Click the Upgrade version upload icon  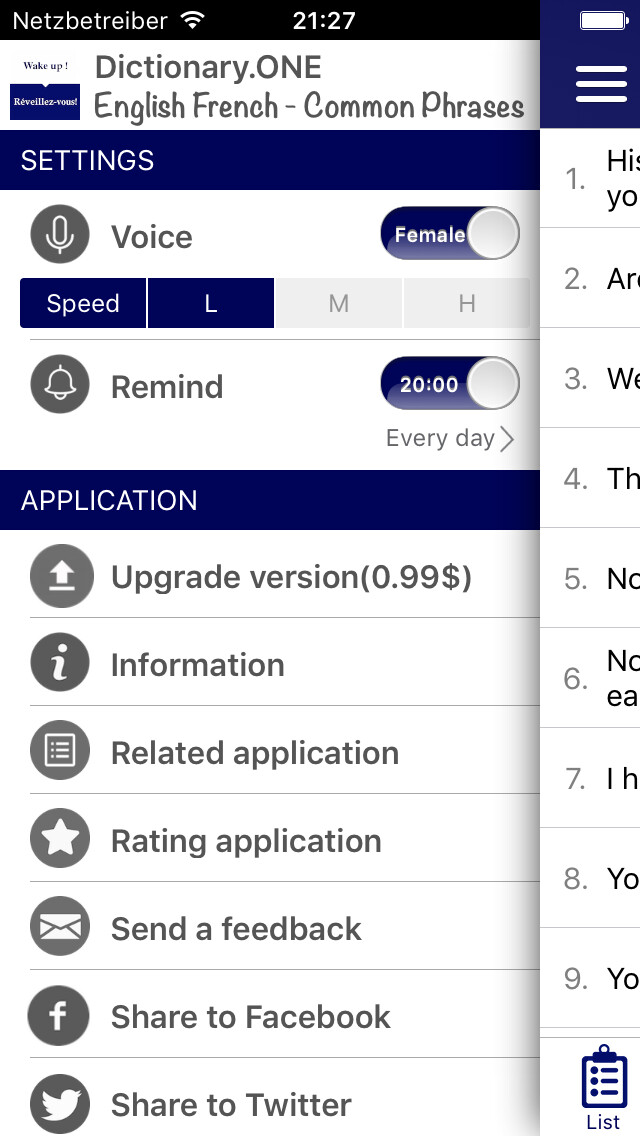62,576
